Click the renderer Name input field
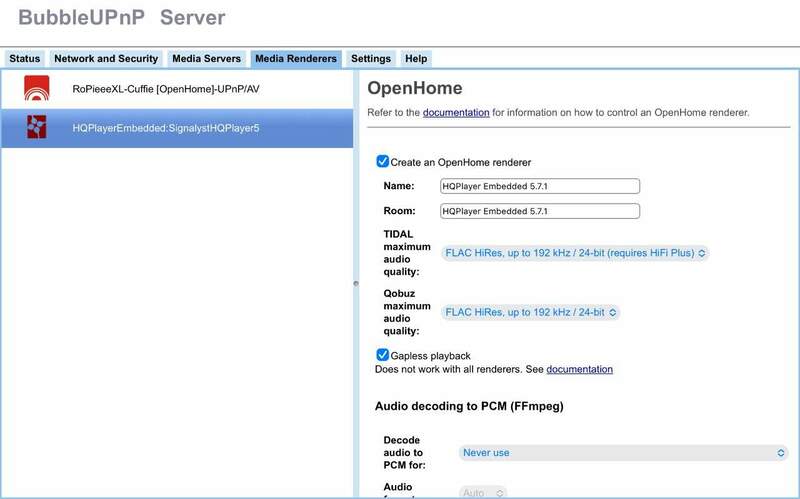Screen dimensions: 800x499 click(539, 186)
